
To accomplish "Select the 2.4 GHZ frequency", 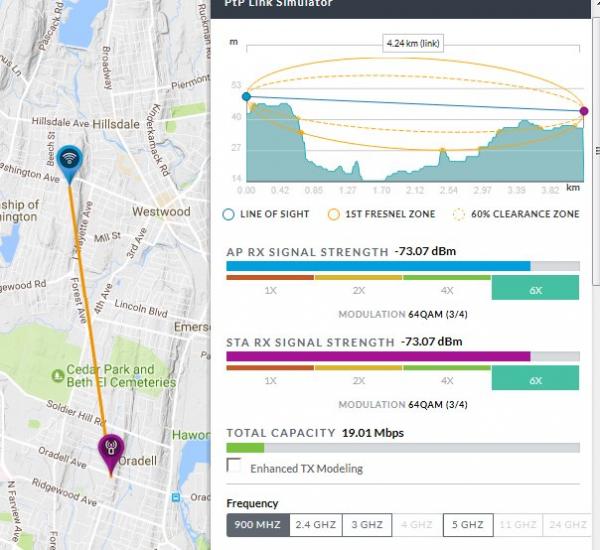I will pos(316,525).
